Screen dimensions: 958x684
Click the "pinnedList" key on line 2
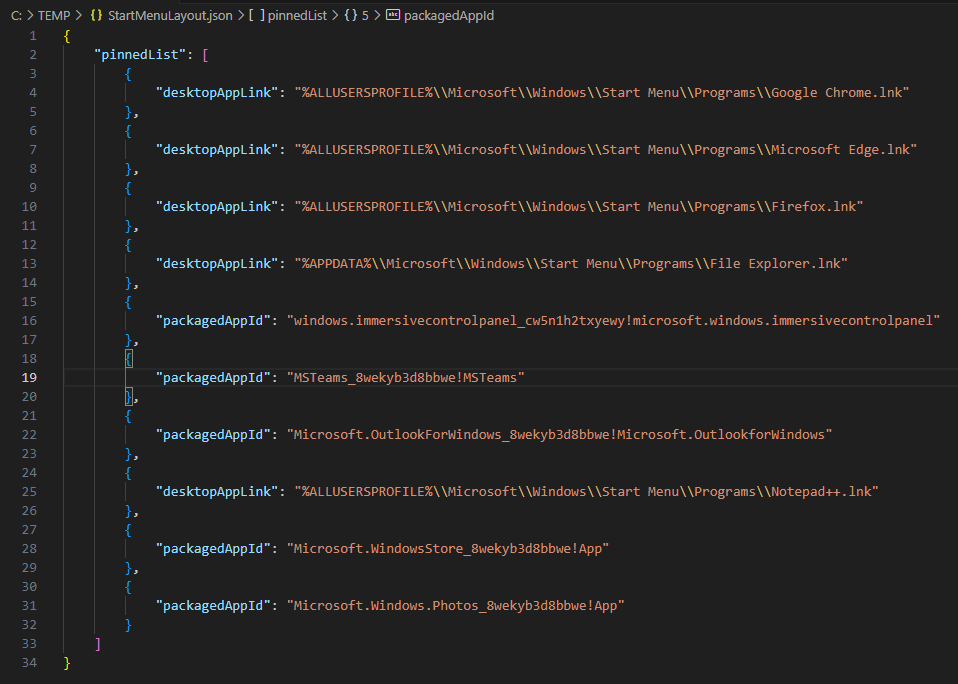144,54
